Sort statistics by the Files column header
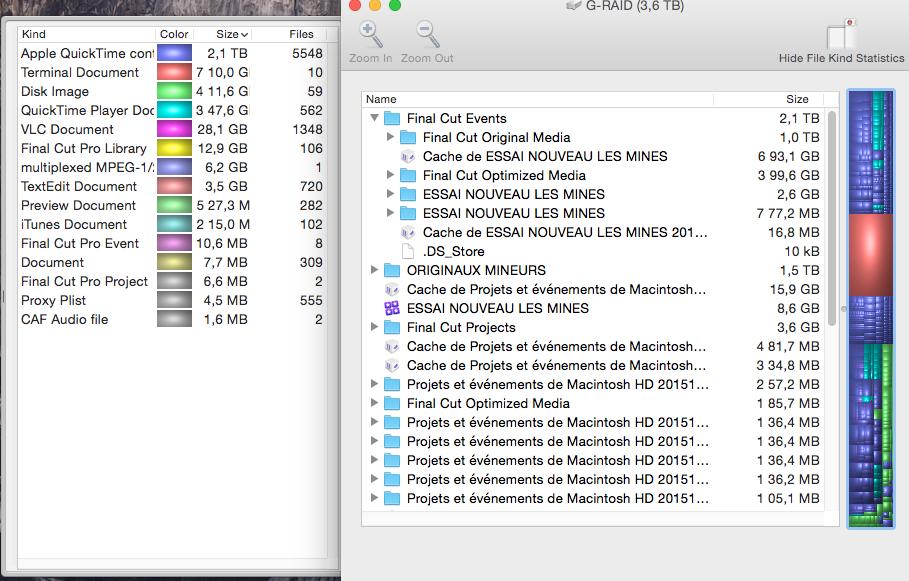The height and width of the screenshot is (581, 909). (x=289, y=34)
